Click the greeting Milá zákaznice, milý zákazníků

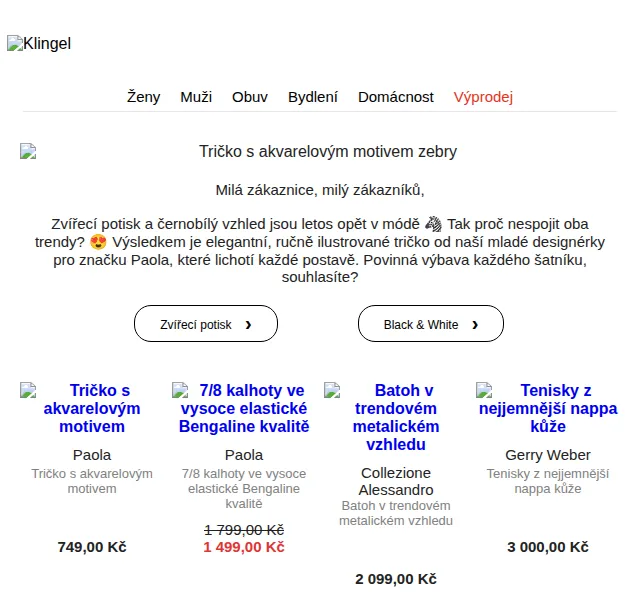(x=320, y=190)
